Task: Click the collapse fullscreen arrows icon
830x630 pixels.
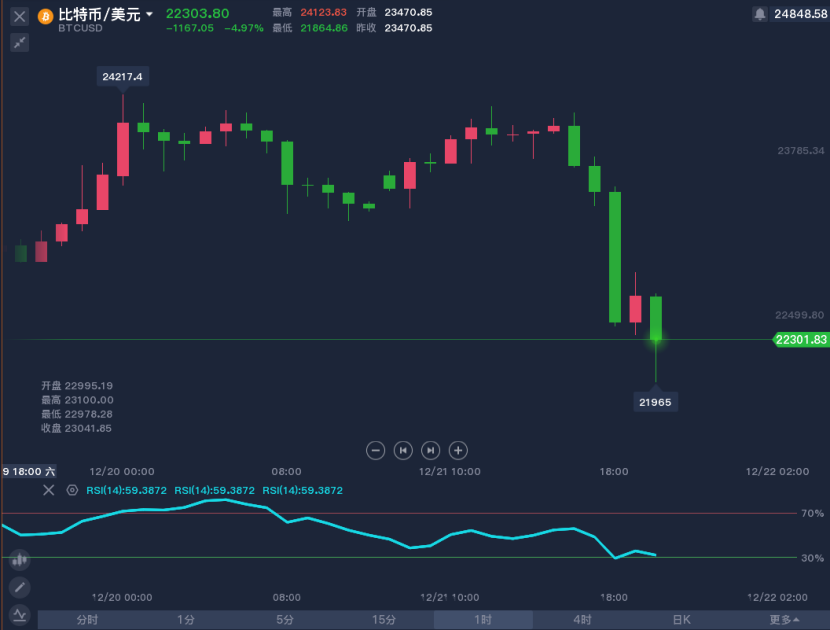Action: pyautogui.click(x=20, y=43)
